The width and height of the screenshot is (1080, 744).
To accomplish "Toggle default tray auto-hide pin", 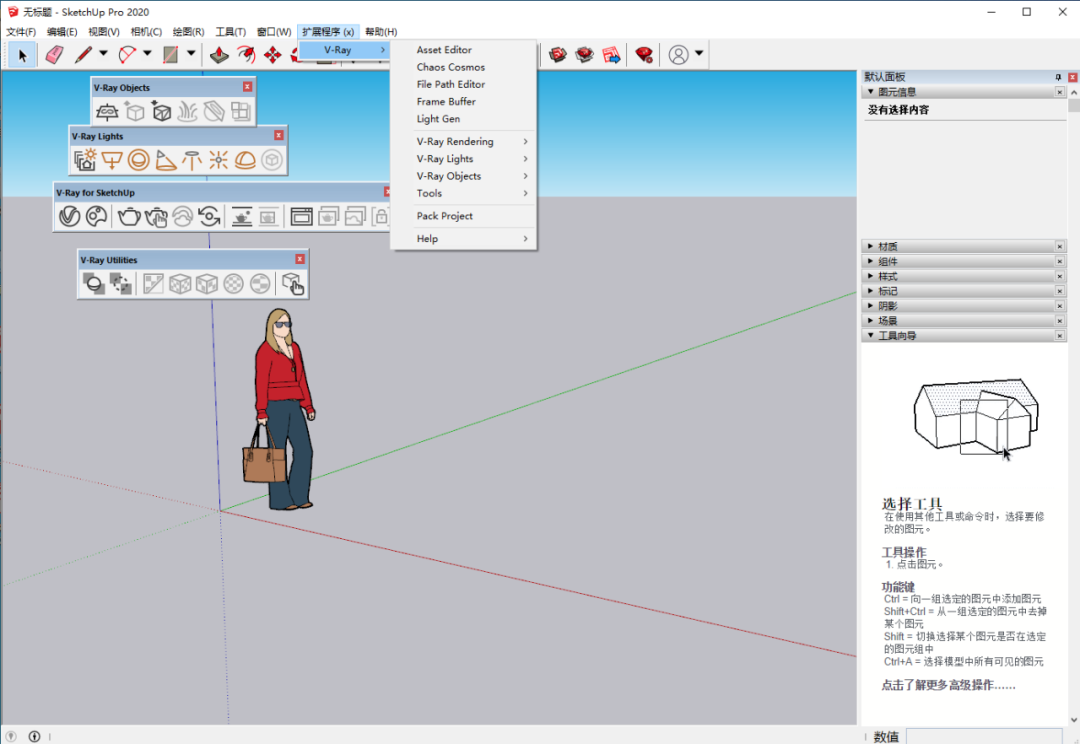I will (x=1059, y=77).
